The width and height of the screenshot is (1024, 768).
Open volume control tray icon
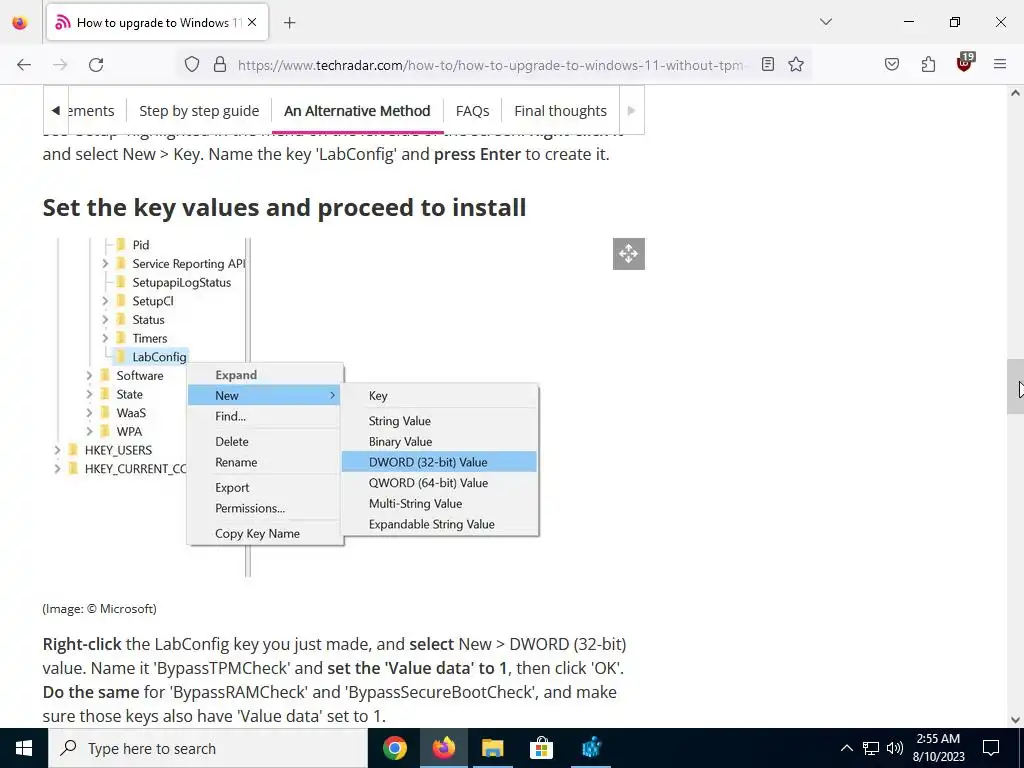click(895, 748)
